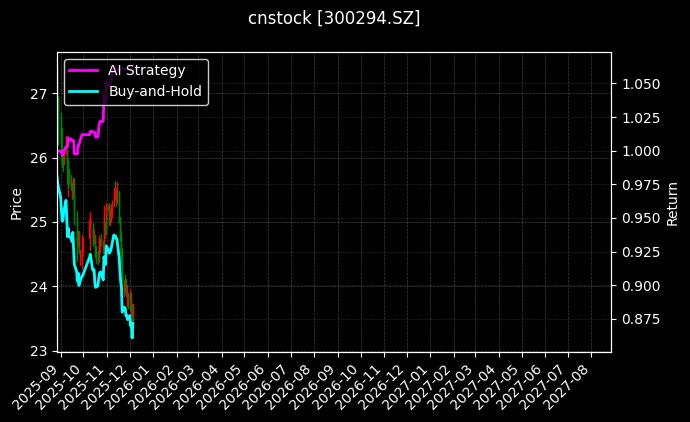Image resolution: width=690 pixels, height=422 pixels.
Task: Click the 23 price tick label
Action: [x=39, y=351]
